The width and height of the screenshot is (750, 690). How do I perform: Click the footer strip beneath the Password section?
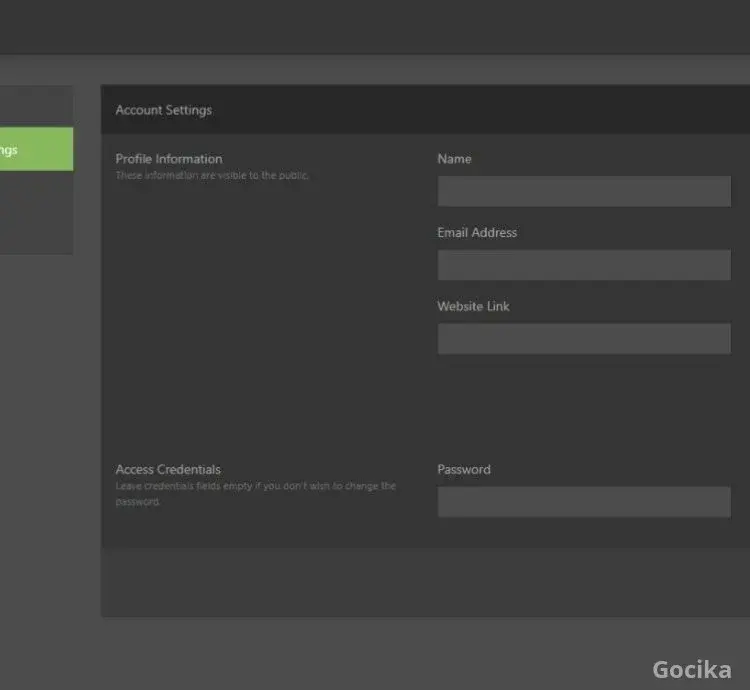[x=425, y=582]
